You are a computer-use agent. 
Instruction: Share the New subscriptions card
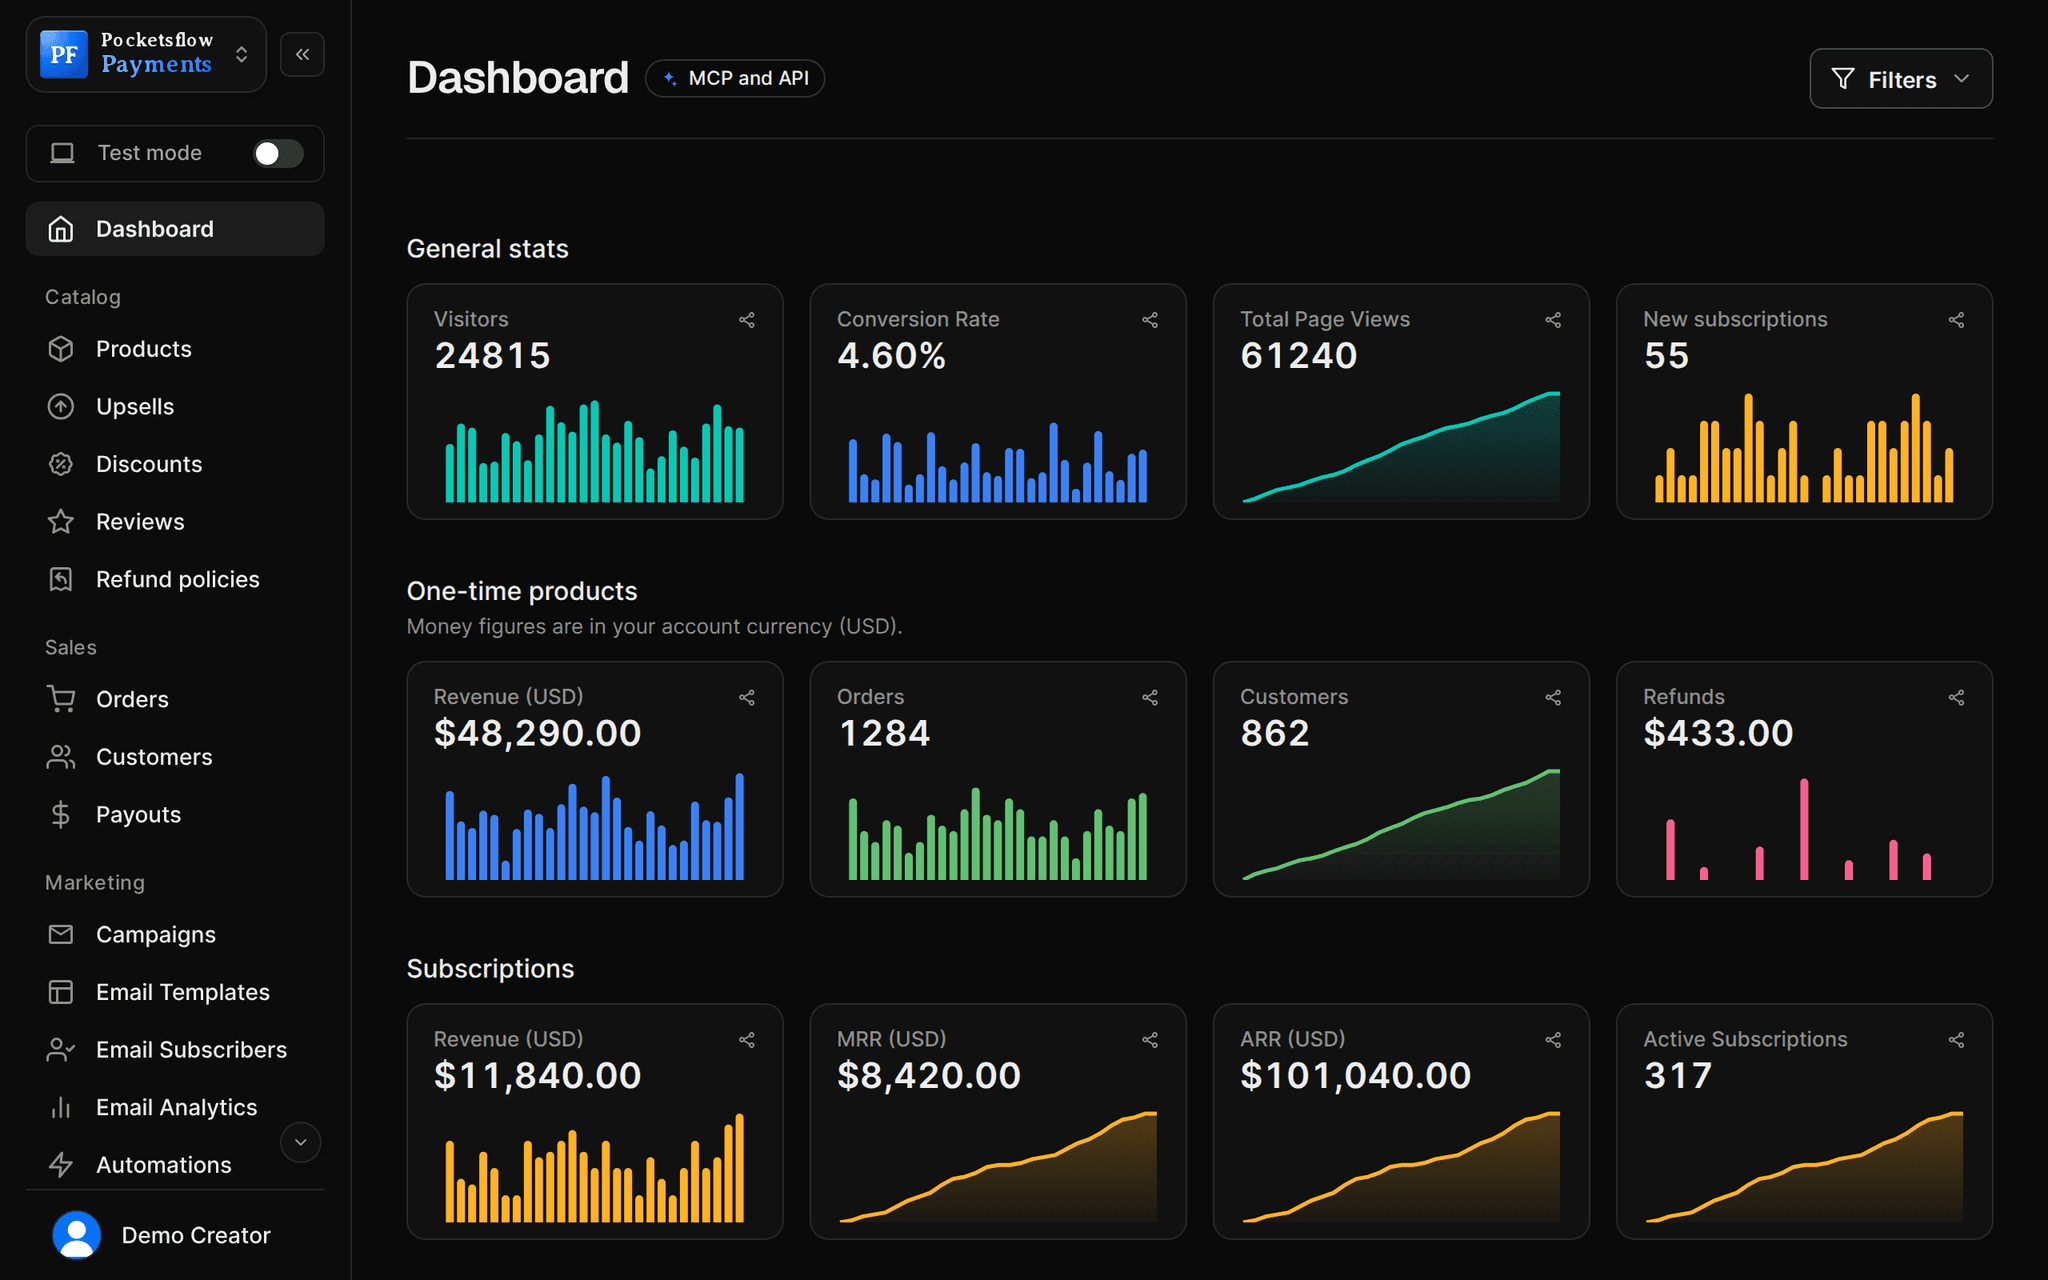click(x=1956, y=320)
